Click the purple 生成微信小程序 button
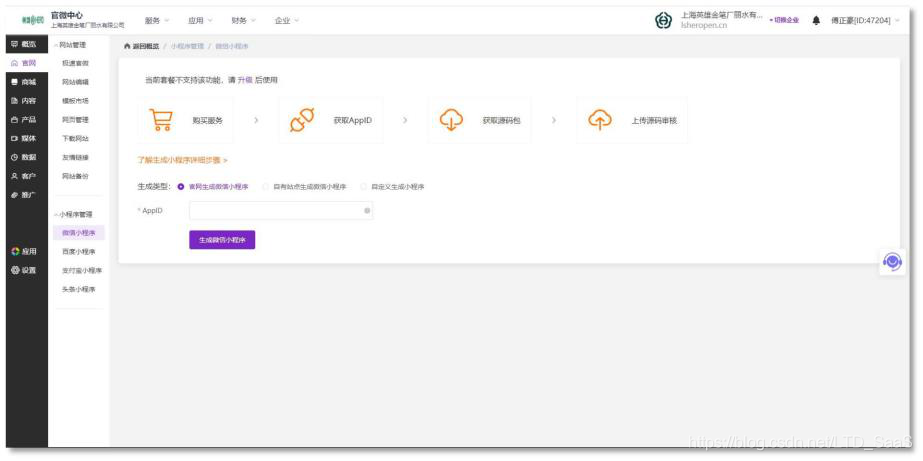 [x=222, y=240]
